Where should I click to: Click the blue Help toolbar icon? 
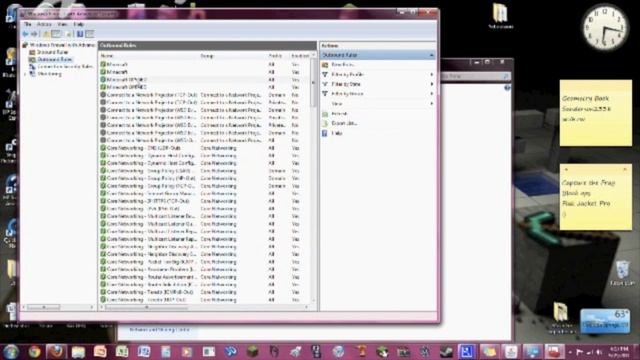(x=80, y=34)
